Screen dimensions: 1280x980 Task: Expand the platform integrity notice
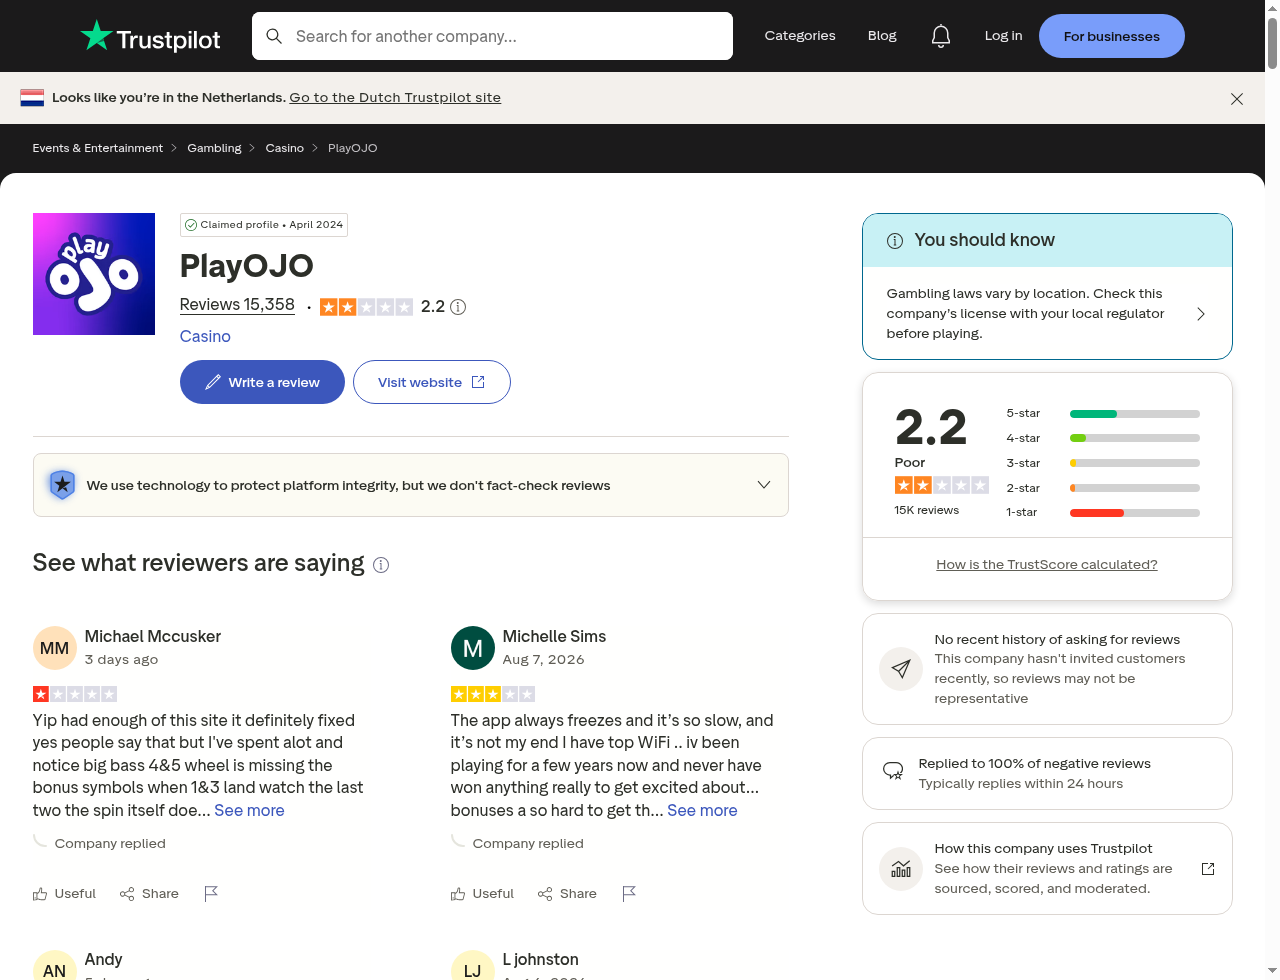[x=764, y=485]
